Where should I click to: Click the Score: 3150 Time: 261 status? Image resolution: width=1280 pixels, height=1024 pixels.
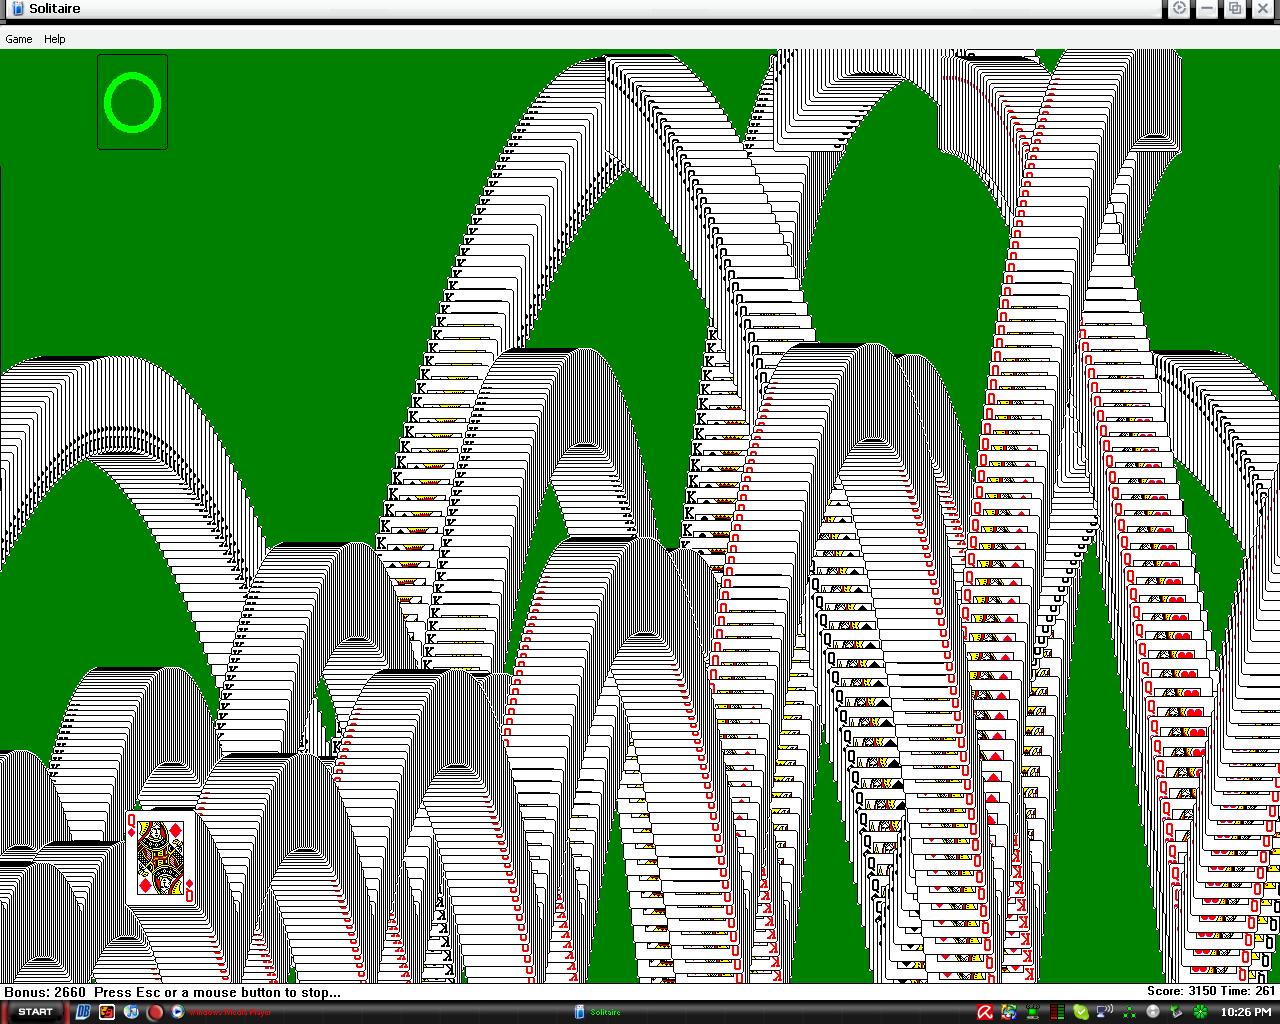1211,991
